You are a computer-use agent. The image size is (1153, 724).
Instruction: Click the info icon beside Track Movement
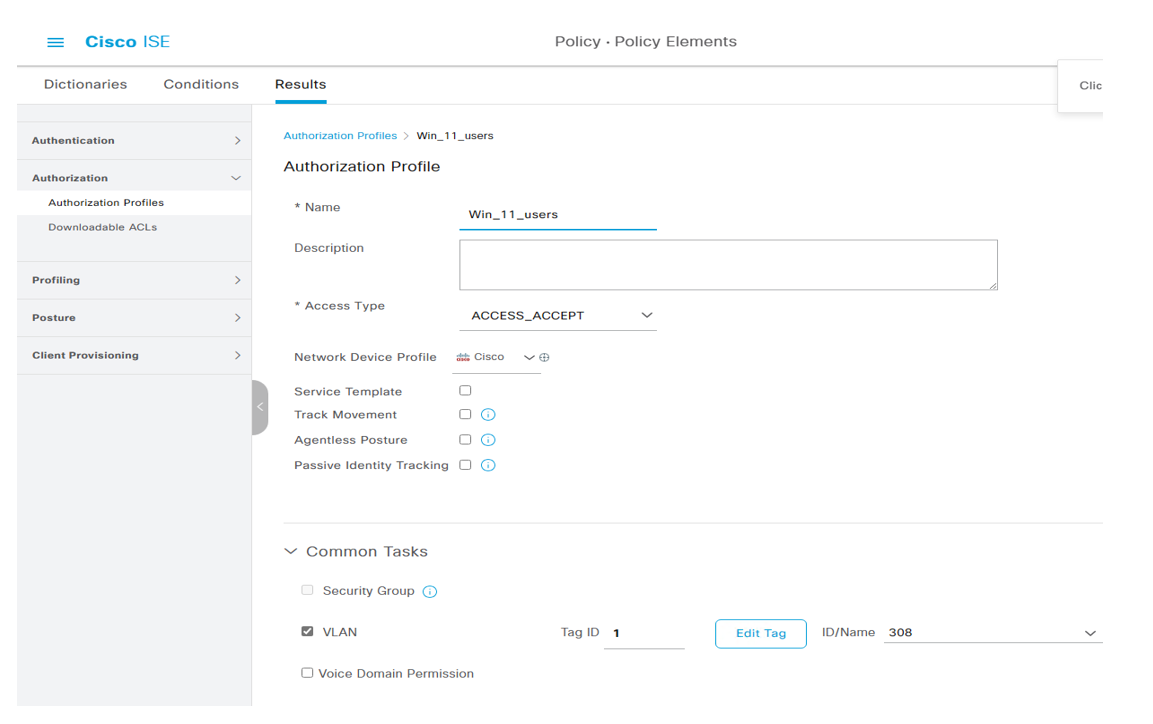pos(487,414)
